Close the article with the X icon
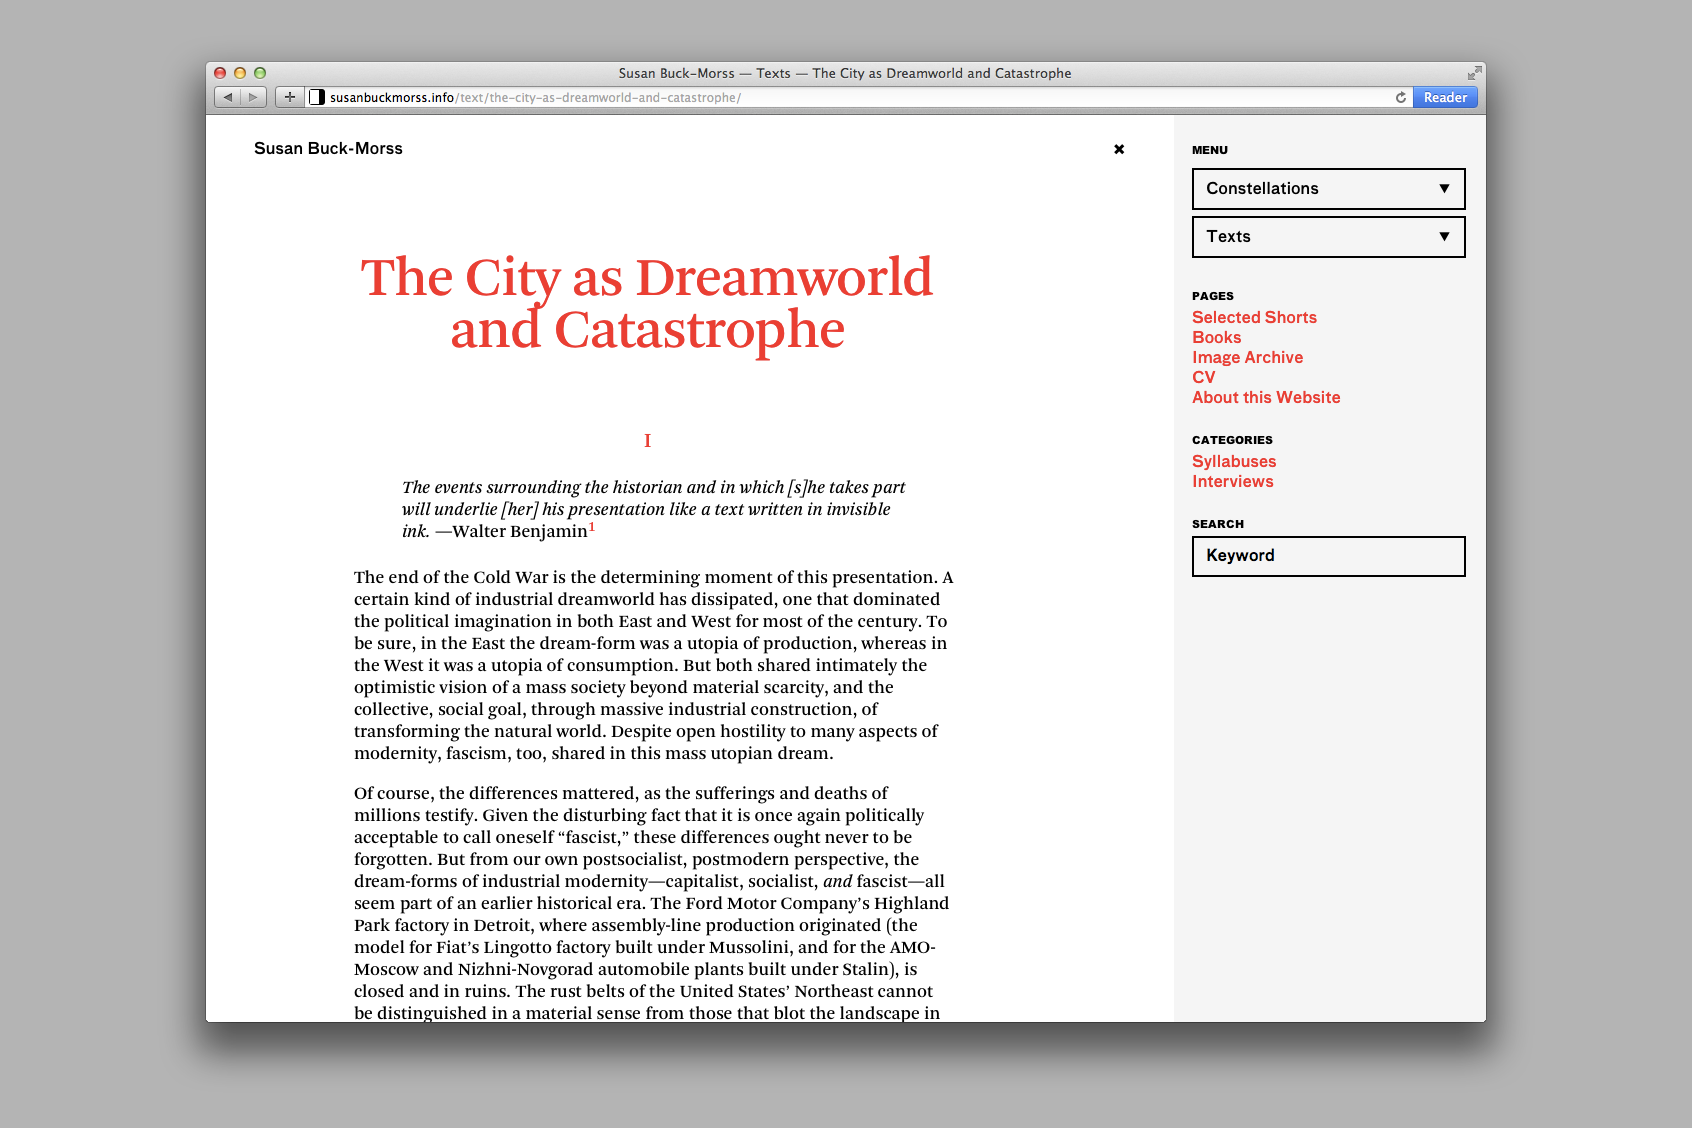1692x1128 pixels. [x=1119, y=149]
